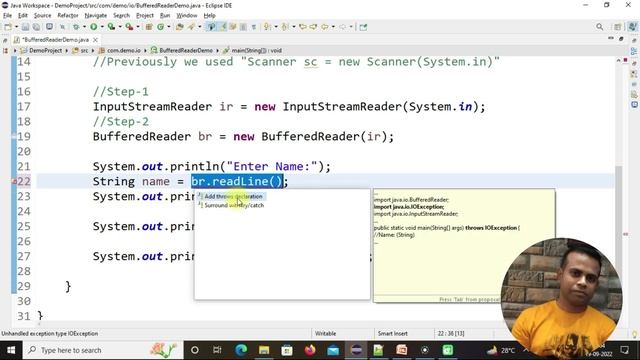Screen dimensions: 640x360
Task: Click the green Run button
Action: (x=93, y=27)
